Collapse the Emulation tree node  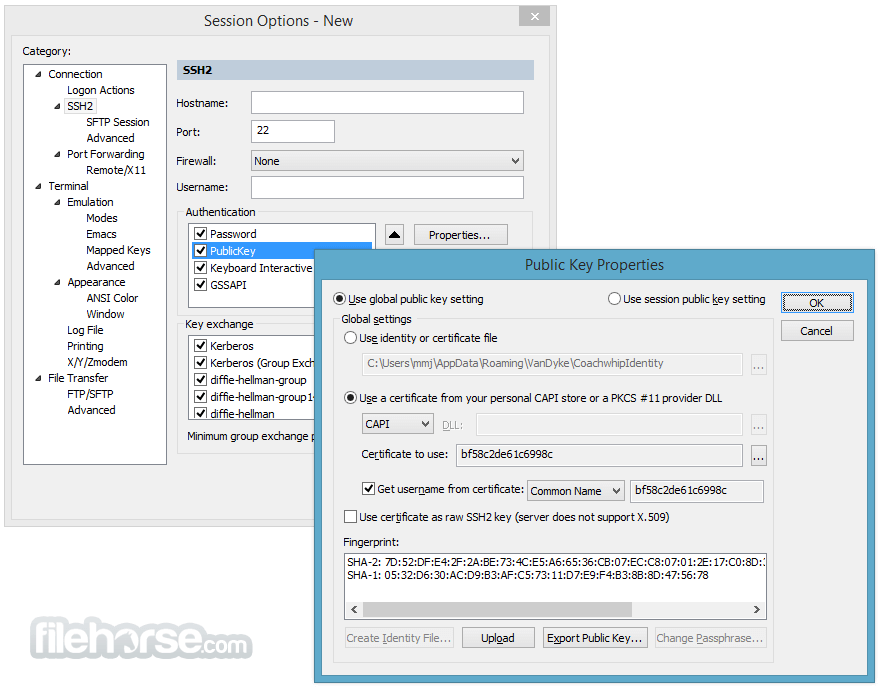click(x=57, y=202)
